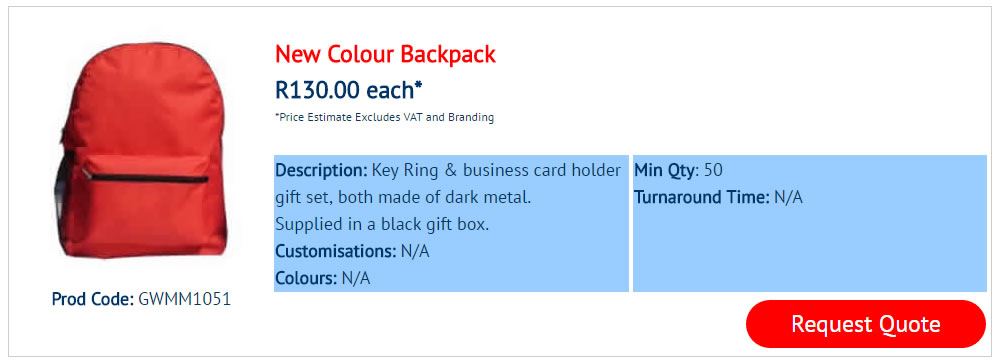Click 'Supplied in a black gift box' text
This screenshot has height=364, width=999.
pyautogui.click(x=382, y=224)
